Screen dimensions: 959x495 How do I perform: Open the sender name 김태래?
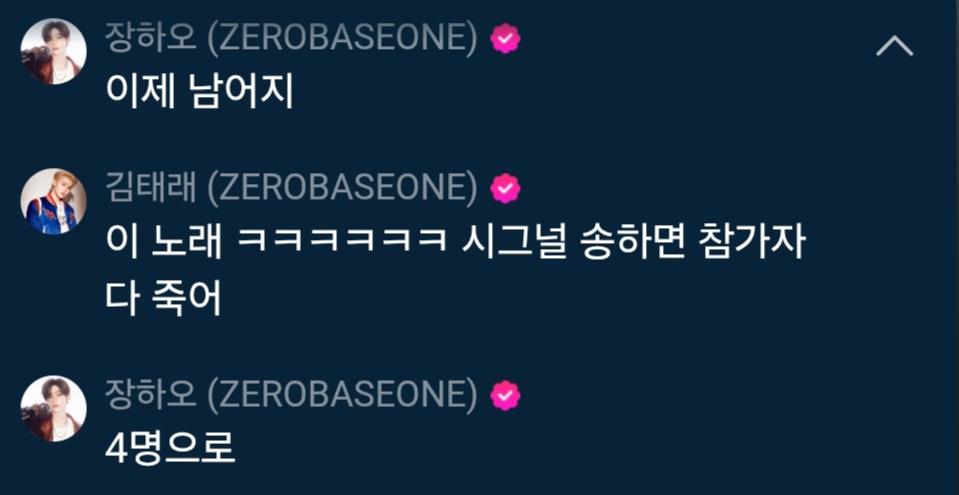point(151,188)
